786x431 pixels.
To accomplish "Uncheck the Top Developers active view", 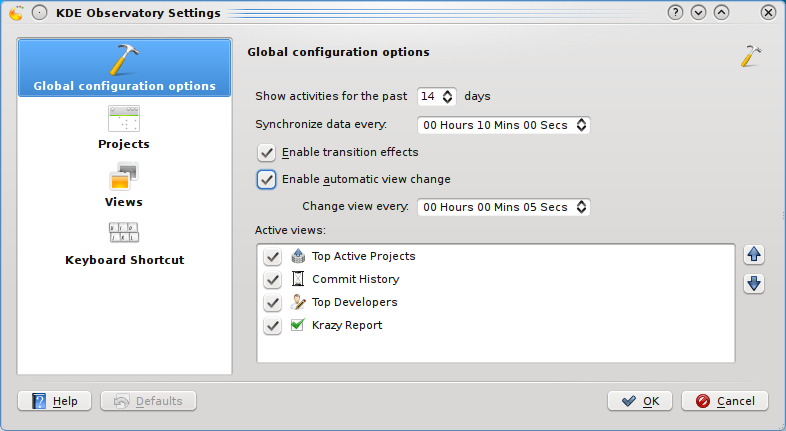I will tap(272, 303).
